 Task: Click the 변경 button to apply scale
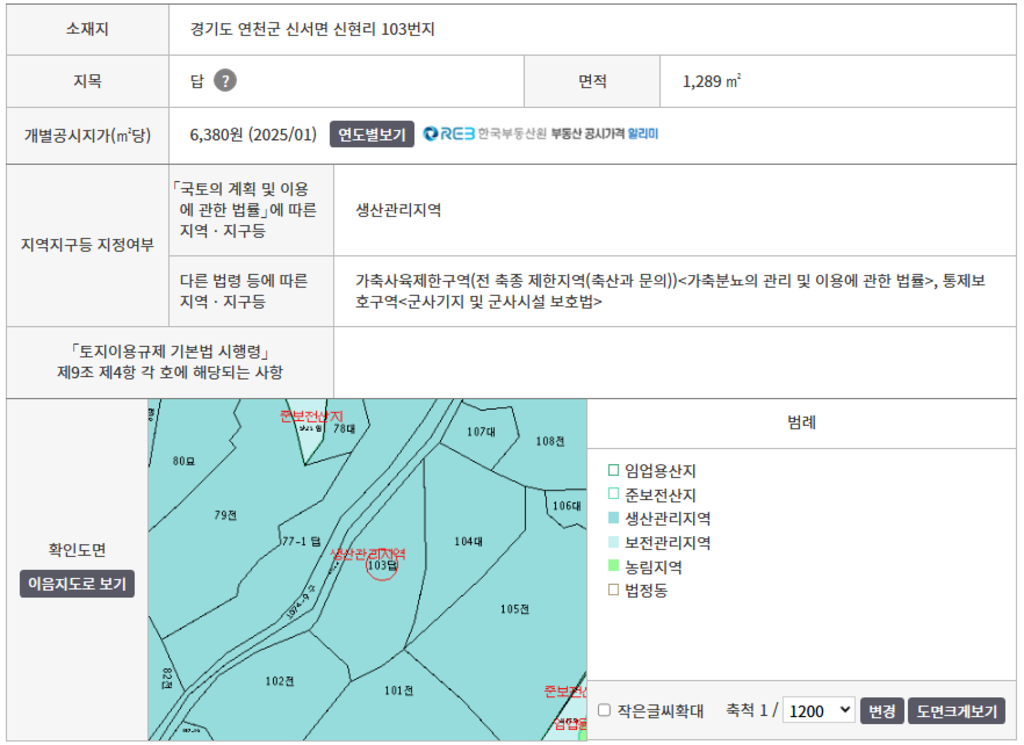click(x=882, y=710)
